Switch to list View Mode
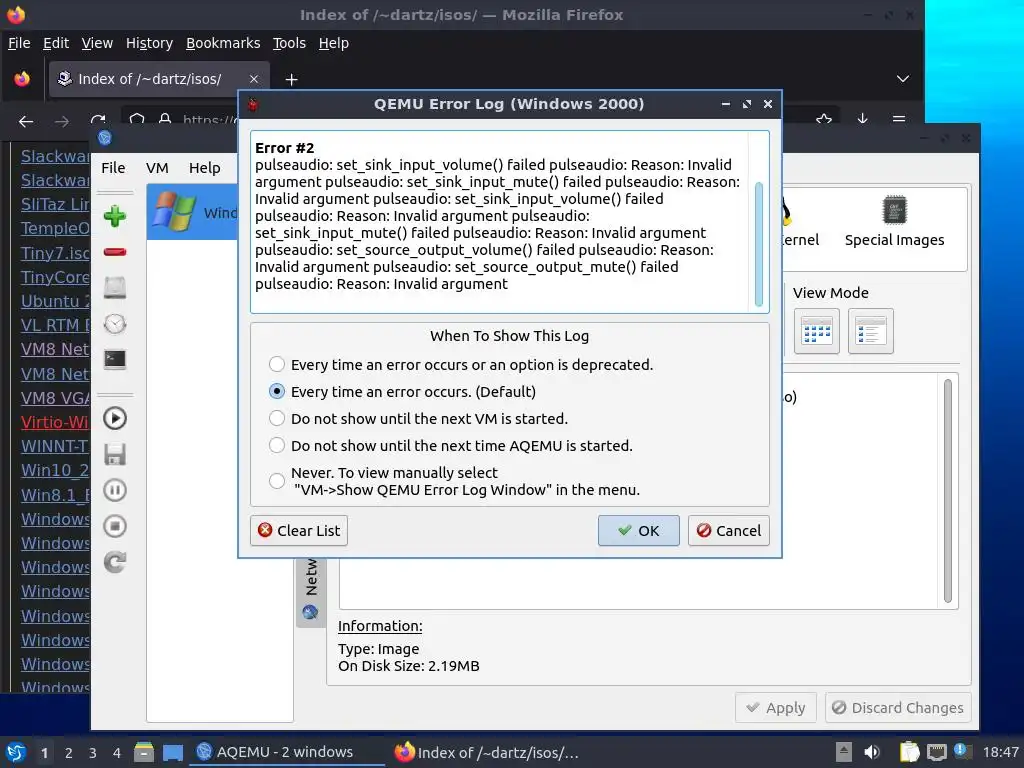The width and height of the screenshot is (1024, 768). coord(871,331)
